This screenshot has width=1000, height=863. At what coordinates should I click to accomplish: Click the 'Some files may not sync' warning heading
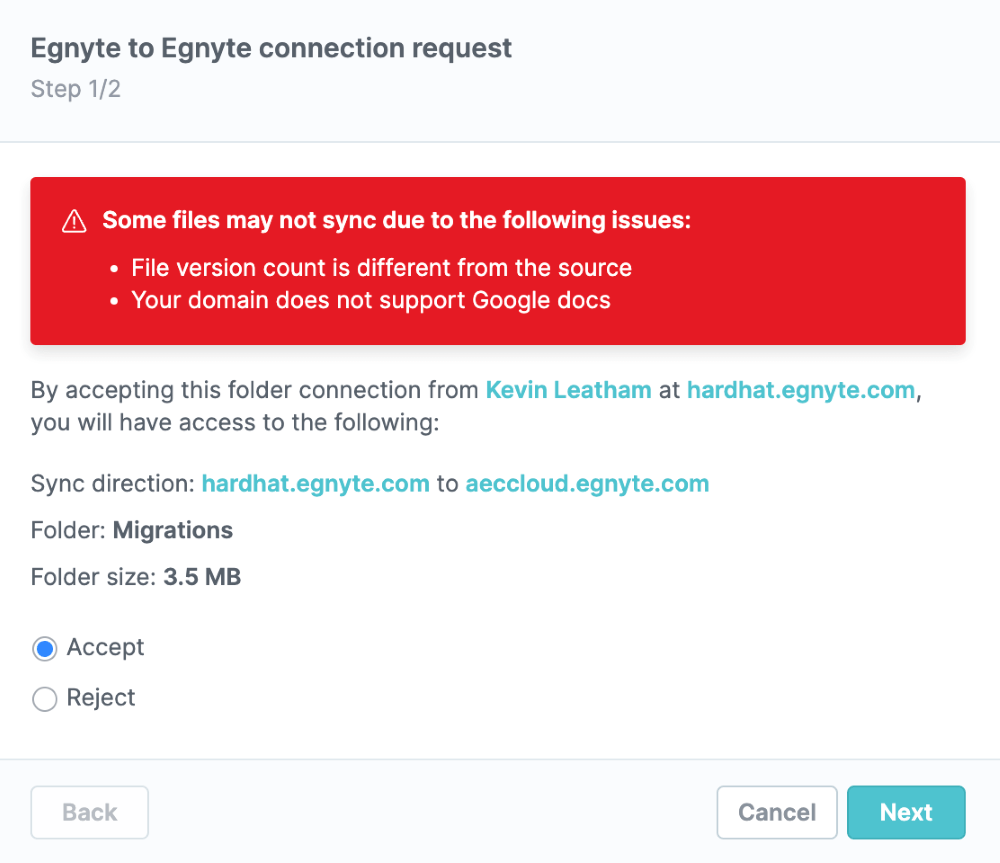pyautogui.click(x=396, y=220)
